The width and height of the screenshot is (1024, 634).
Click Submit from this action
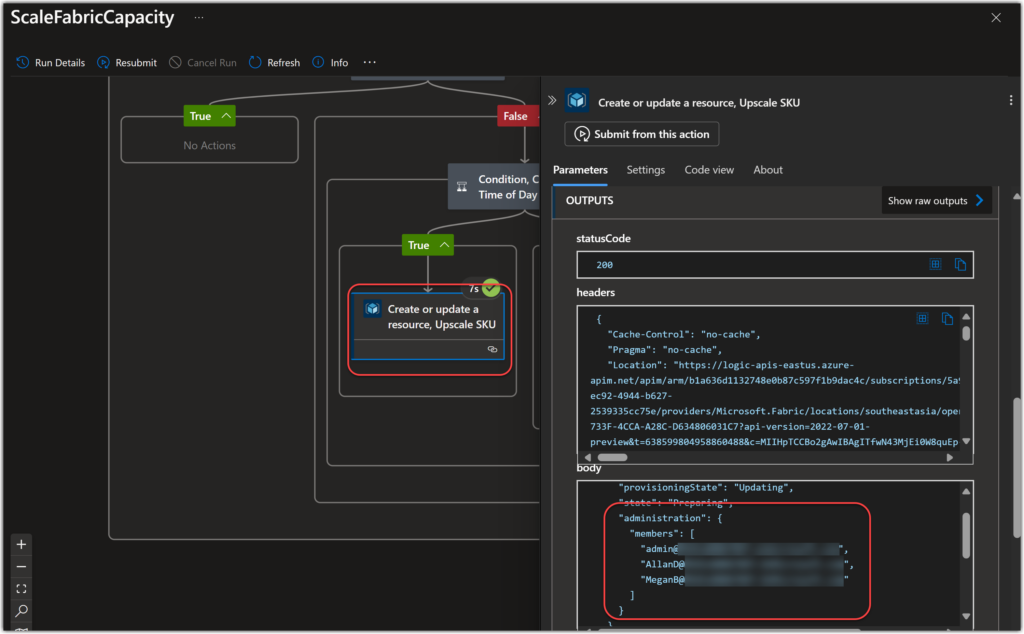pyautogui.click(x=641, y=134)
